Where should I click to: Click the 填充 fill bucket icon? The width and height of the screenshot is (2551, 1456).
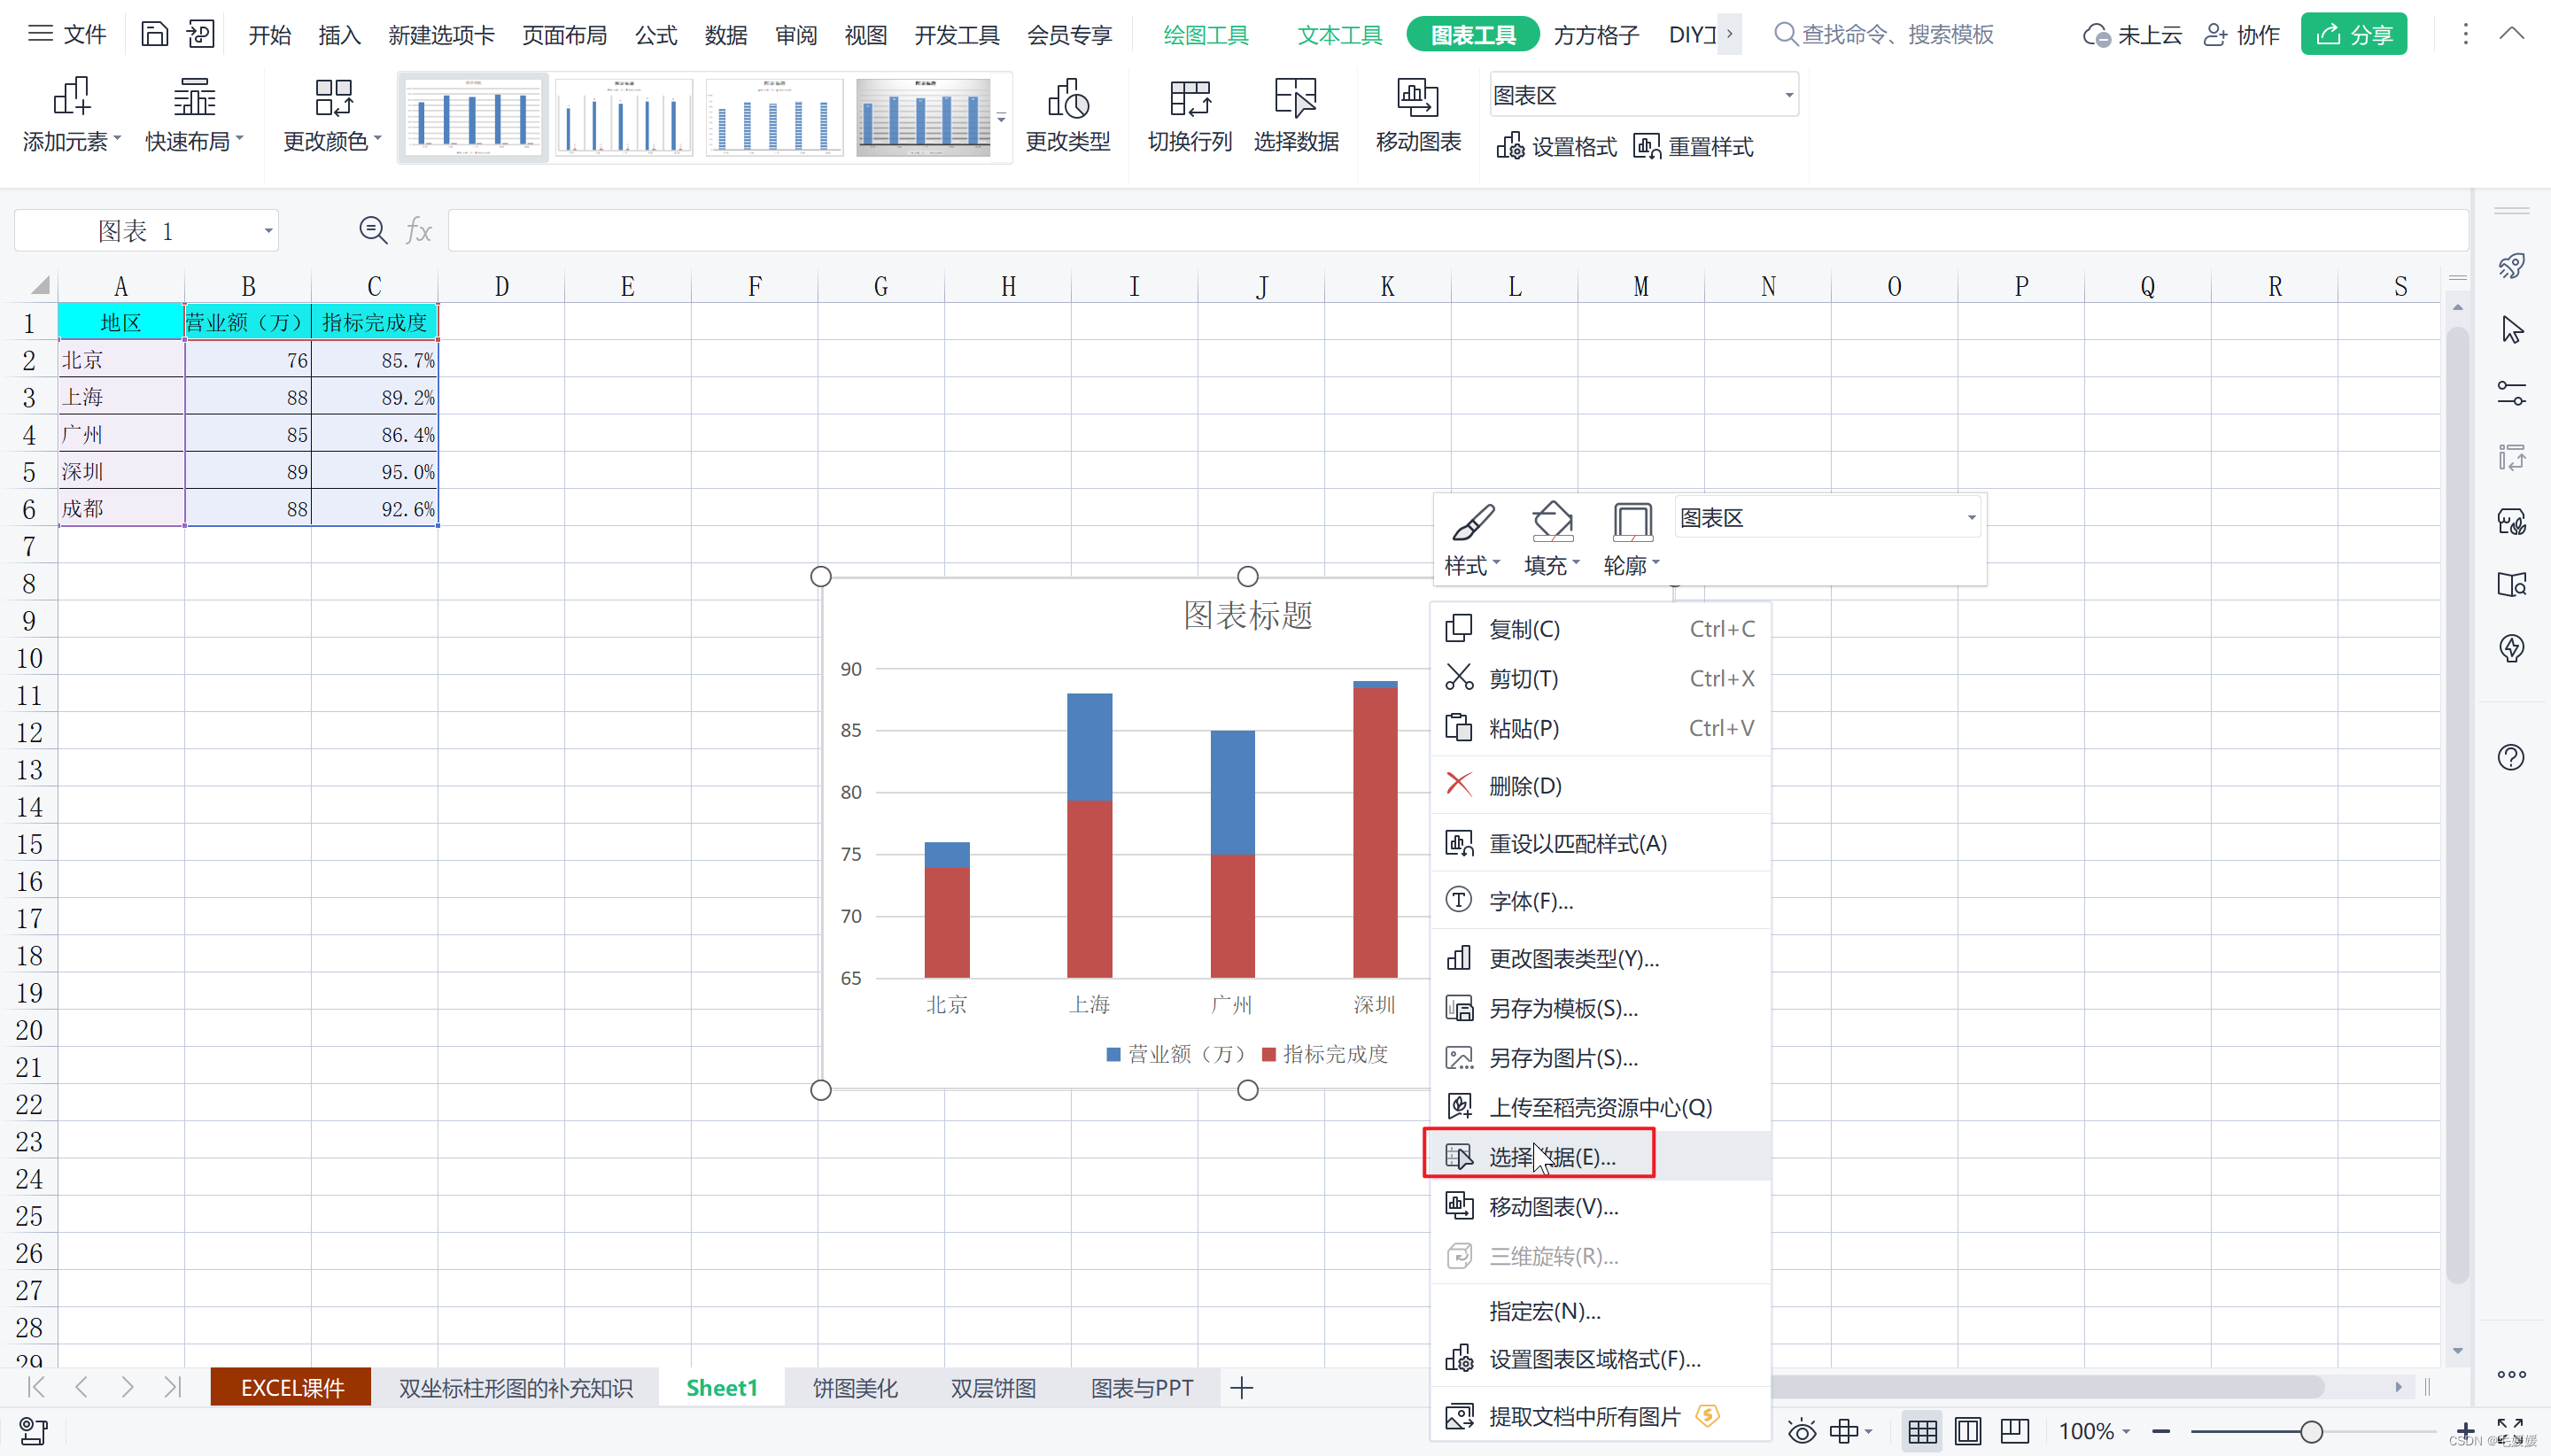point(1551,522)
